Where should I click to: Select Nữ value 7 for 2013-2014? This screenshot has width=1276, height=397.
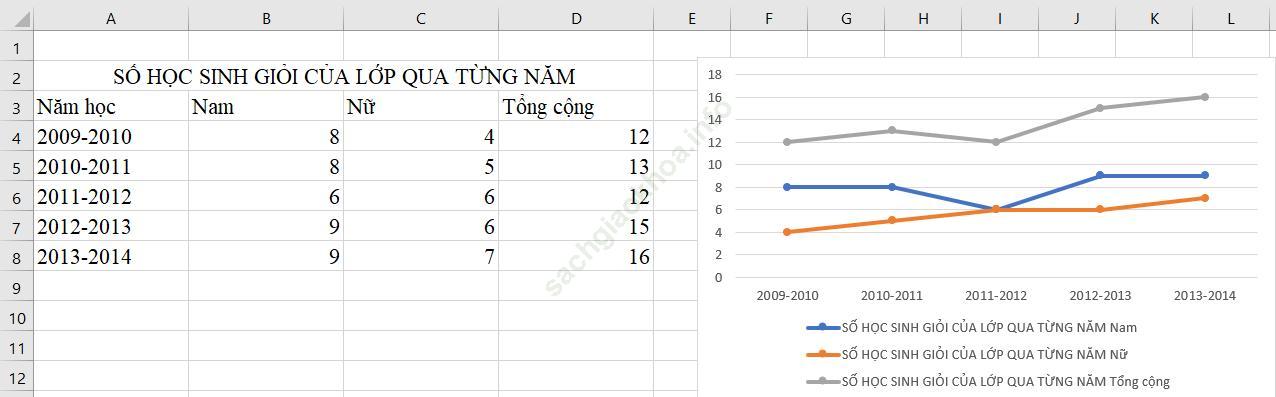420,256
